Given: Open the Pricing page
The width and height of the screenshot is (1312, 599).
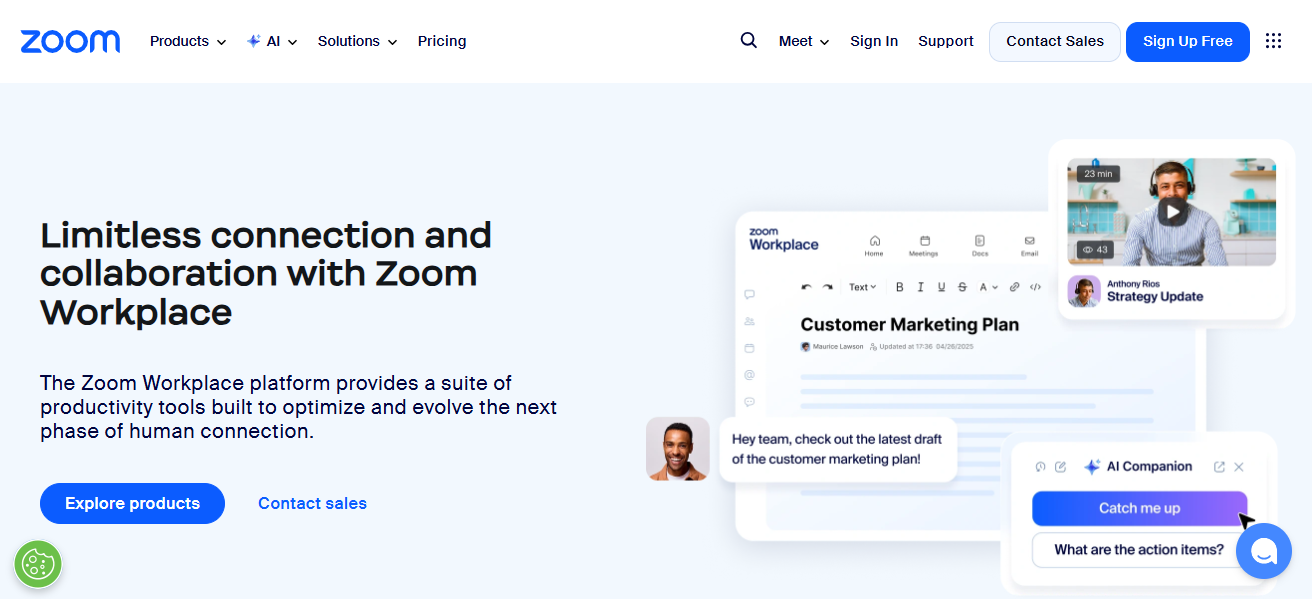Looking at the screenshot, I should pos(442,41).
